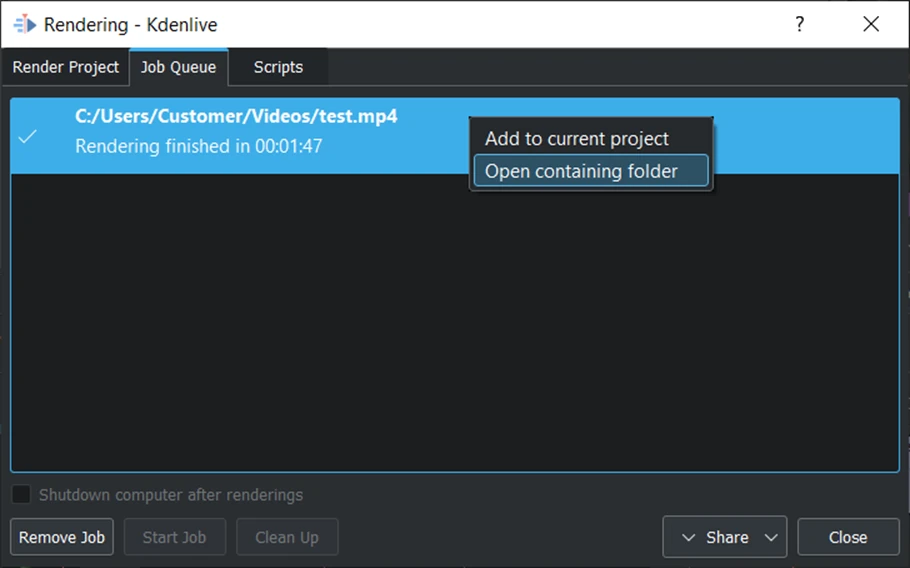The width and height of the screenshot is (910, 568).
Task: Click the Start Job button
Action: pos(175,537)
